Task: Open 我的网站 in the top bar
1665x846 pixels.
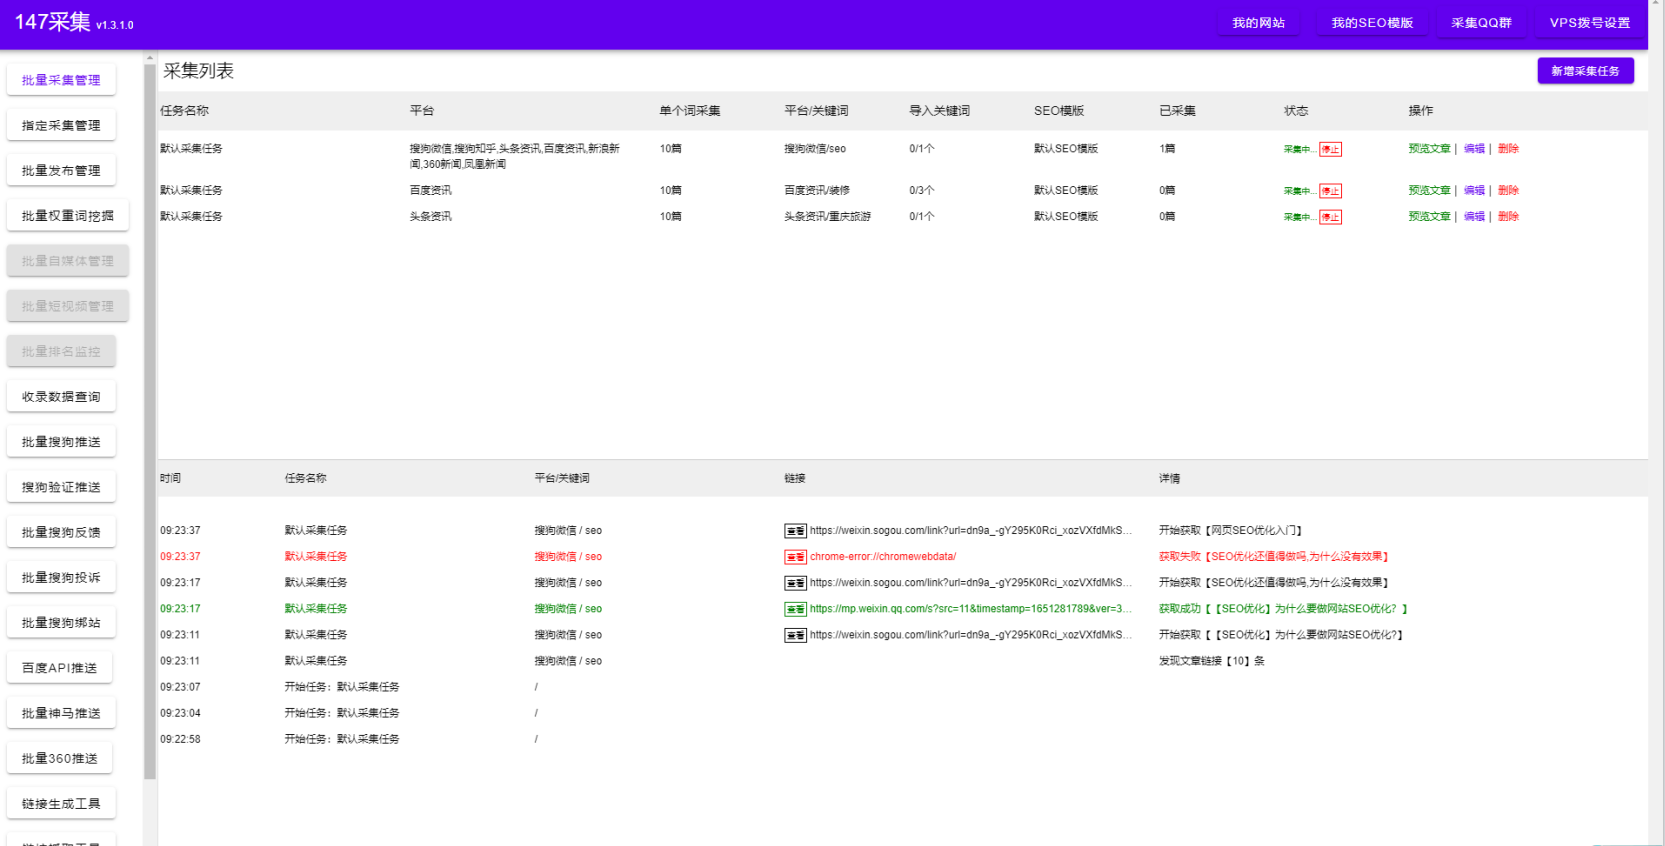Action: [1258, 23]
